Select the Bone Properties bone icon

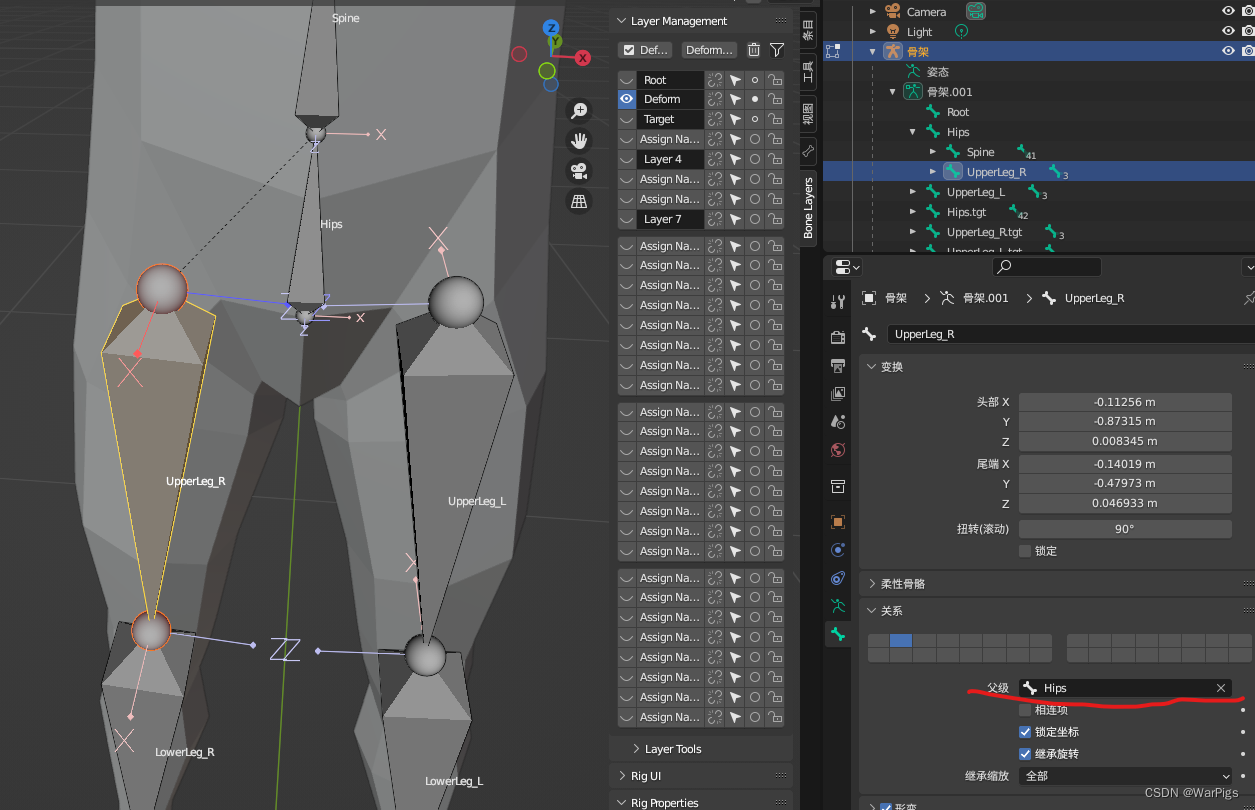(x=838, y=634)
